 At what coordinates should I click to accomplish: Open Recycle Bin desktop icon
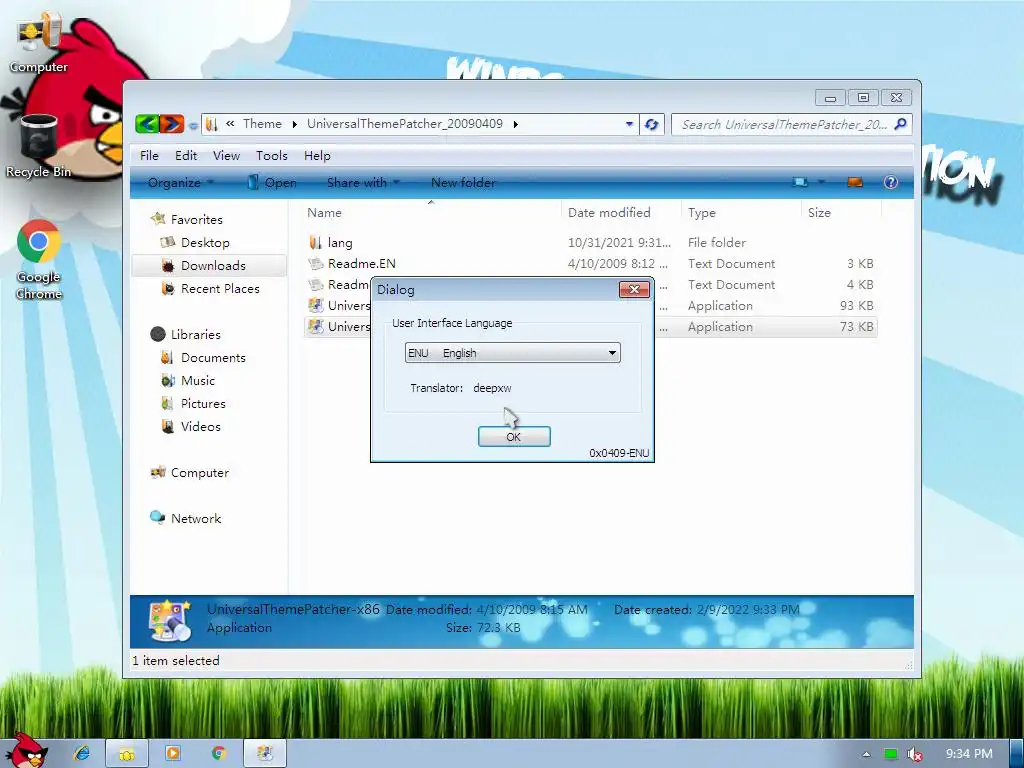click(x=38, y=146)
